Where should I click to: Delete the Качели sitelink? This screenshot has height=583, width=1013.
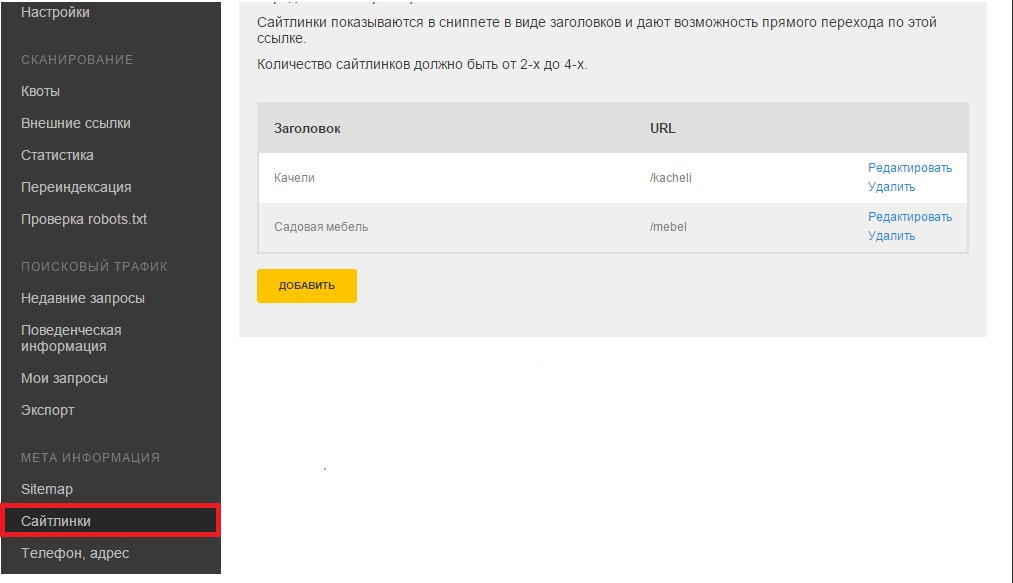click(x=891, y=187)
